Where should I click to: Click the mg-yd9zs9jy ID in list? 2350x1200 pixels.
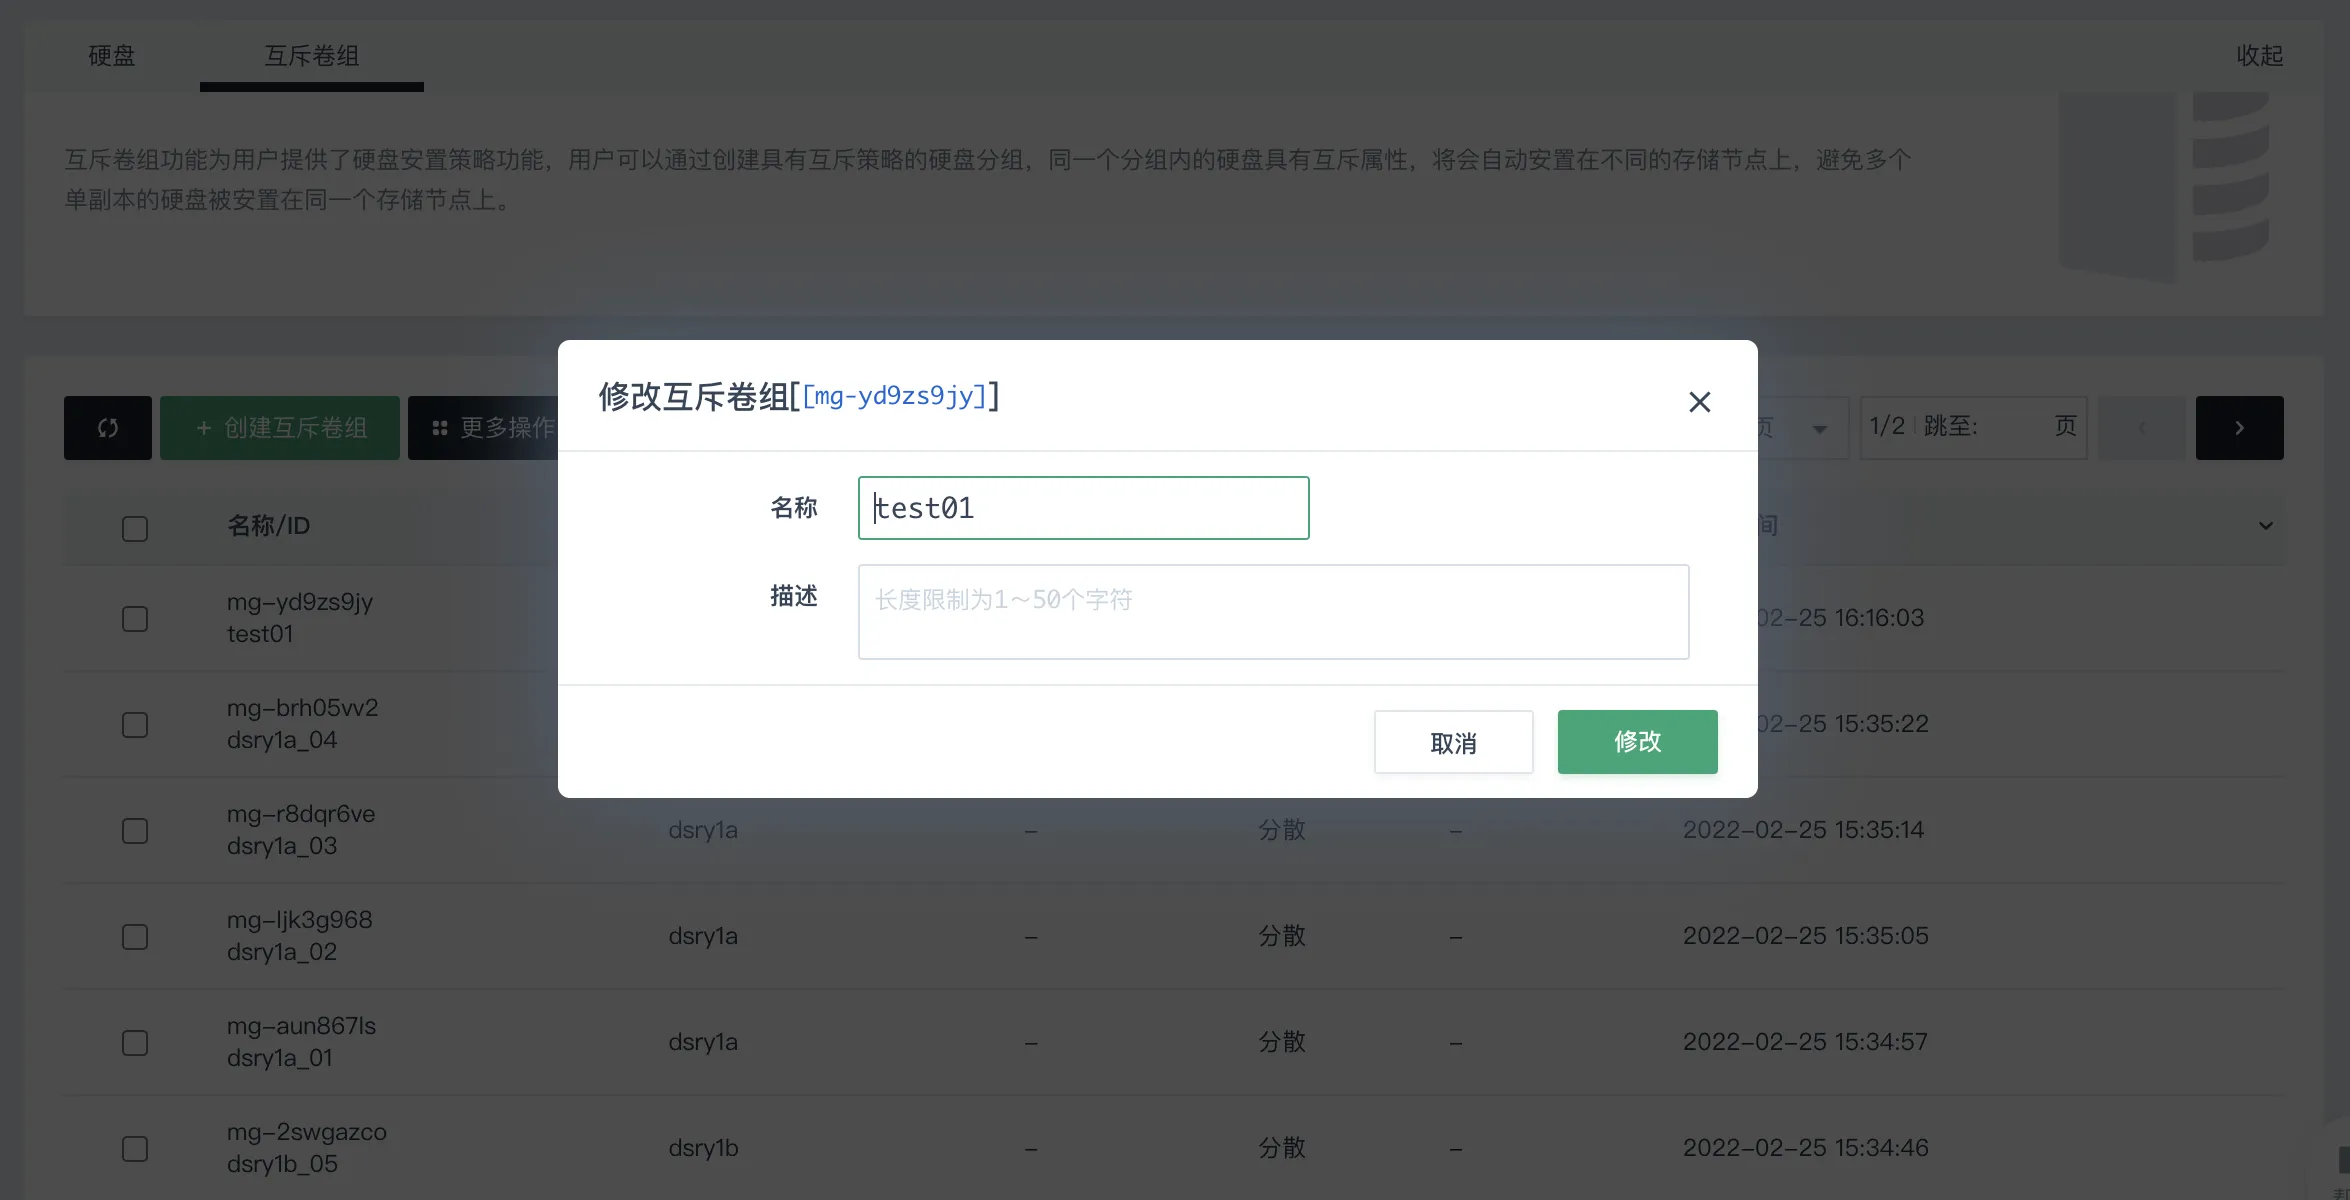300,602
